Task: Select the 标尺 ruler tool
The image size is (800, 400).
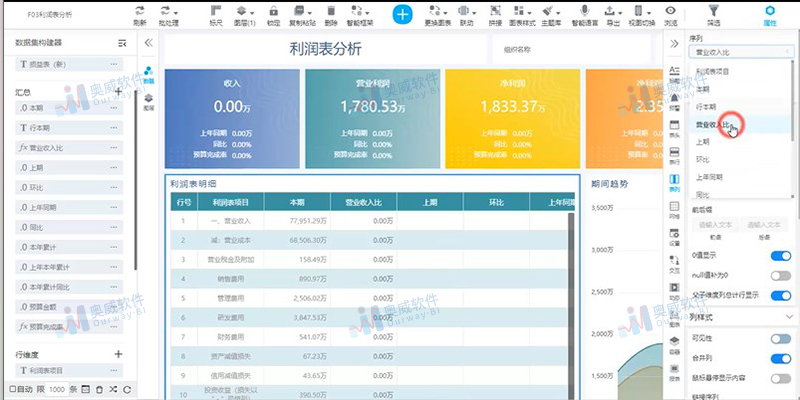Action: 216,11
